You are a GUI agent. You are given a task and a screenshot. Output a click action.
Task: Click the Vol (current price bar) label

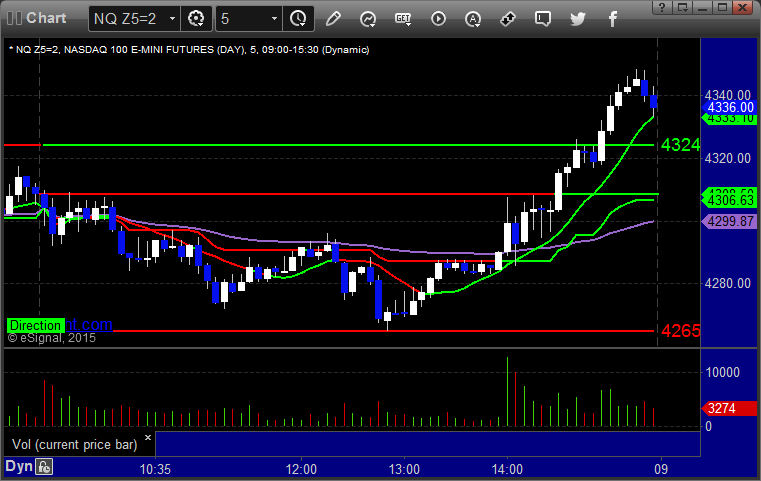(x=75, y=445)
